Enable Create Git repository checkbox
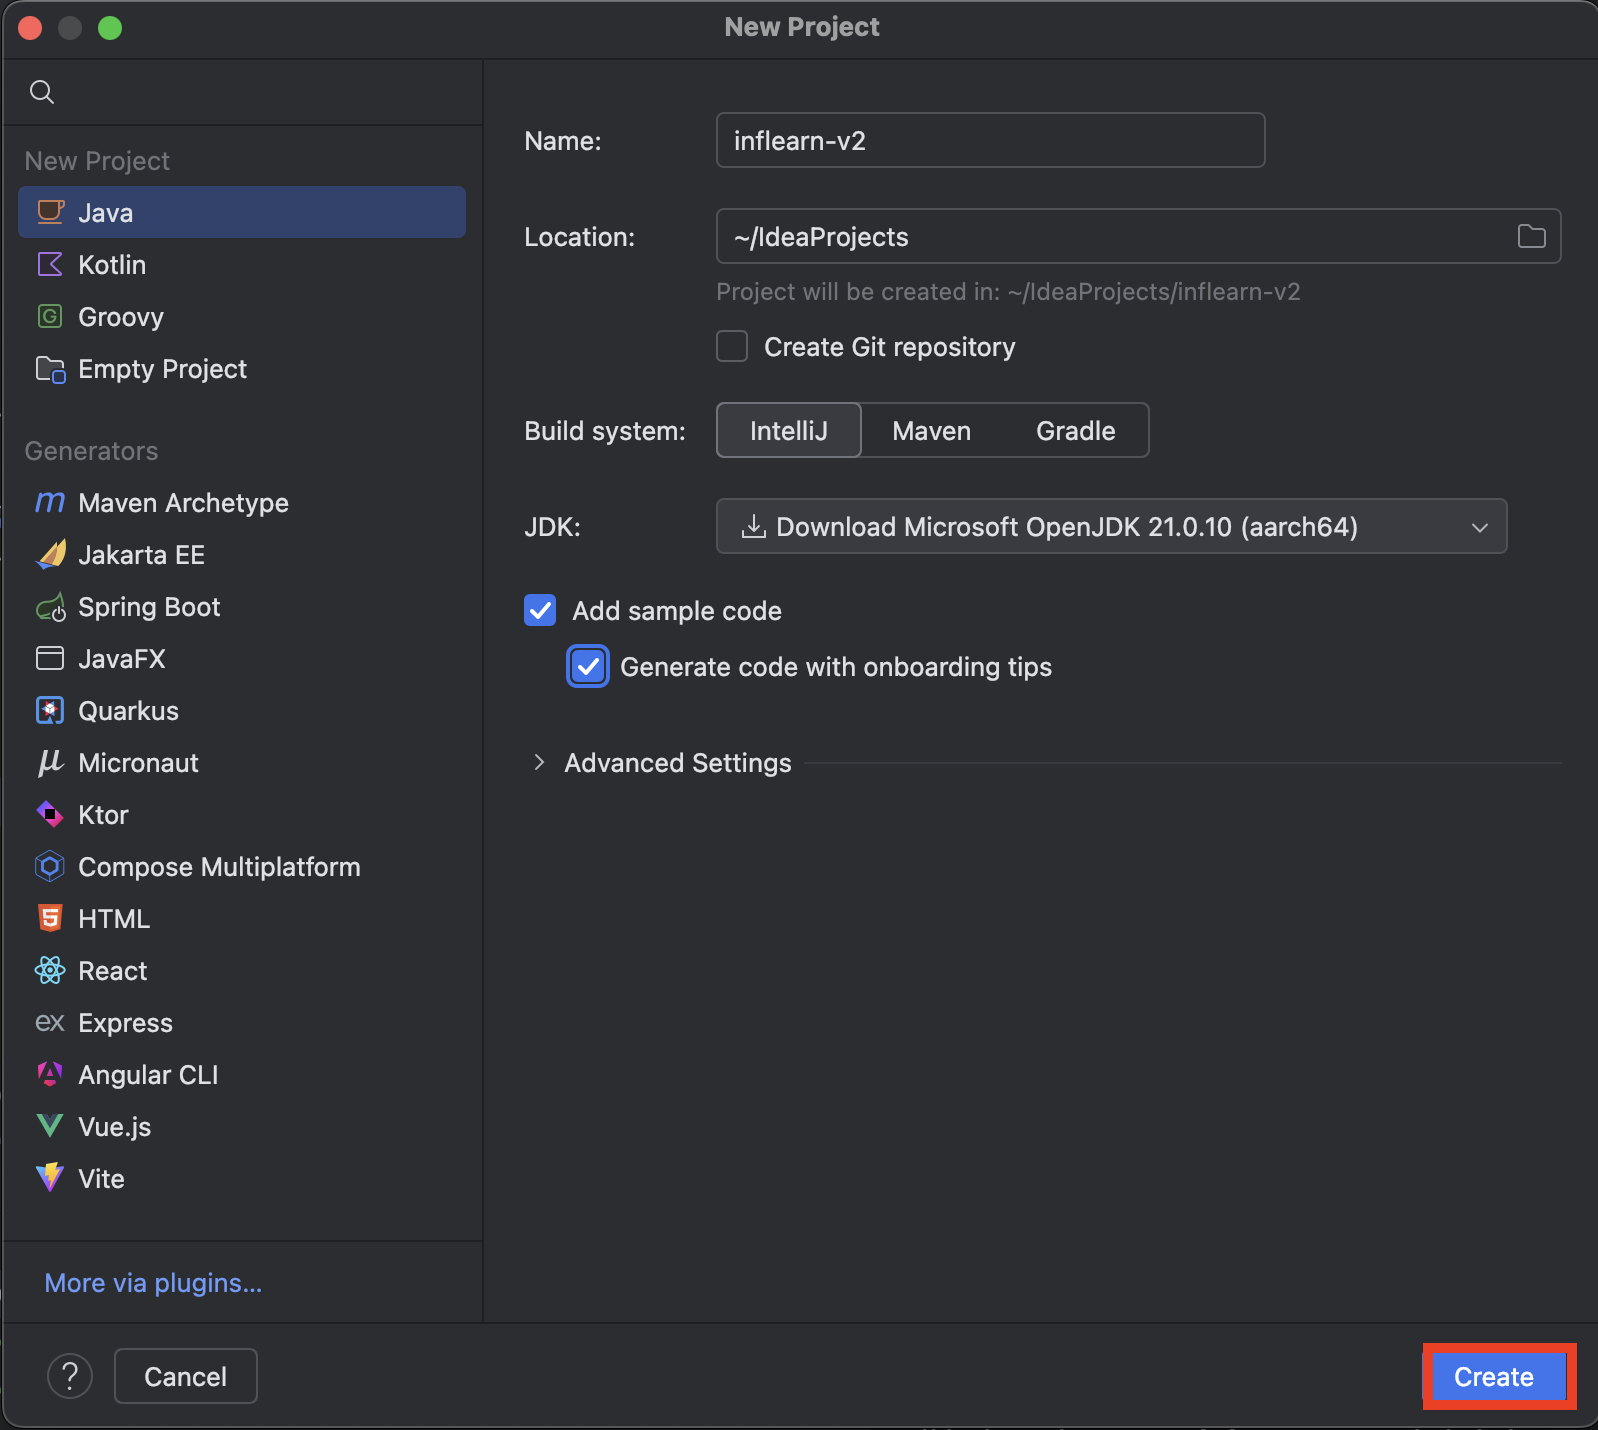 (x=732, y=346)
